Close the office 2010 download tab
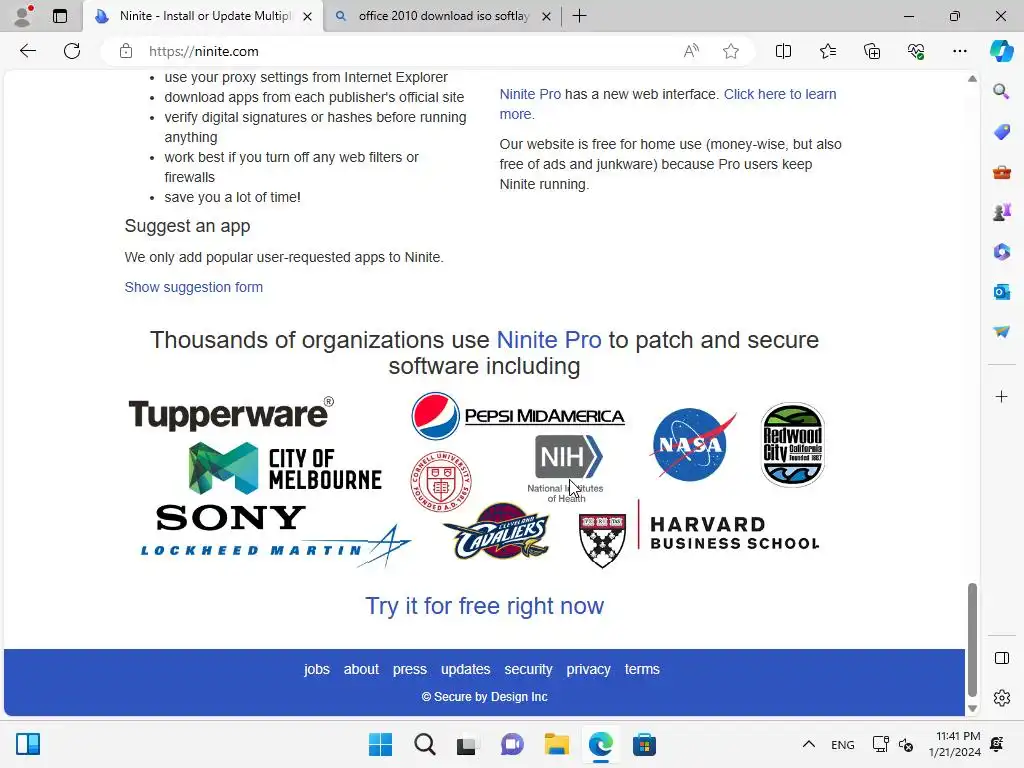1024x768 pixels. coord(547,16)
